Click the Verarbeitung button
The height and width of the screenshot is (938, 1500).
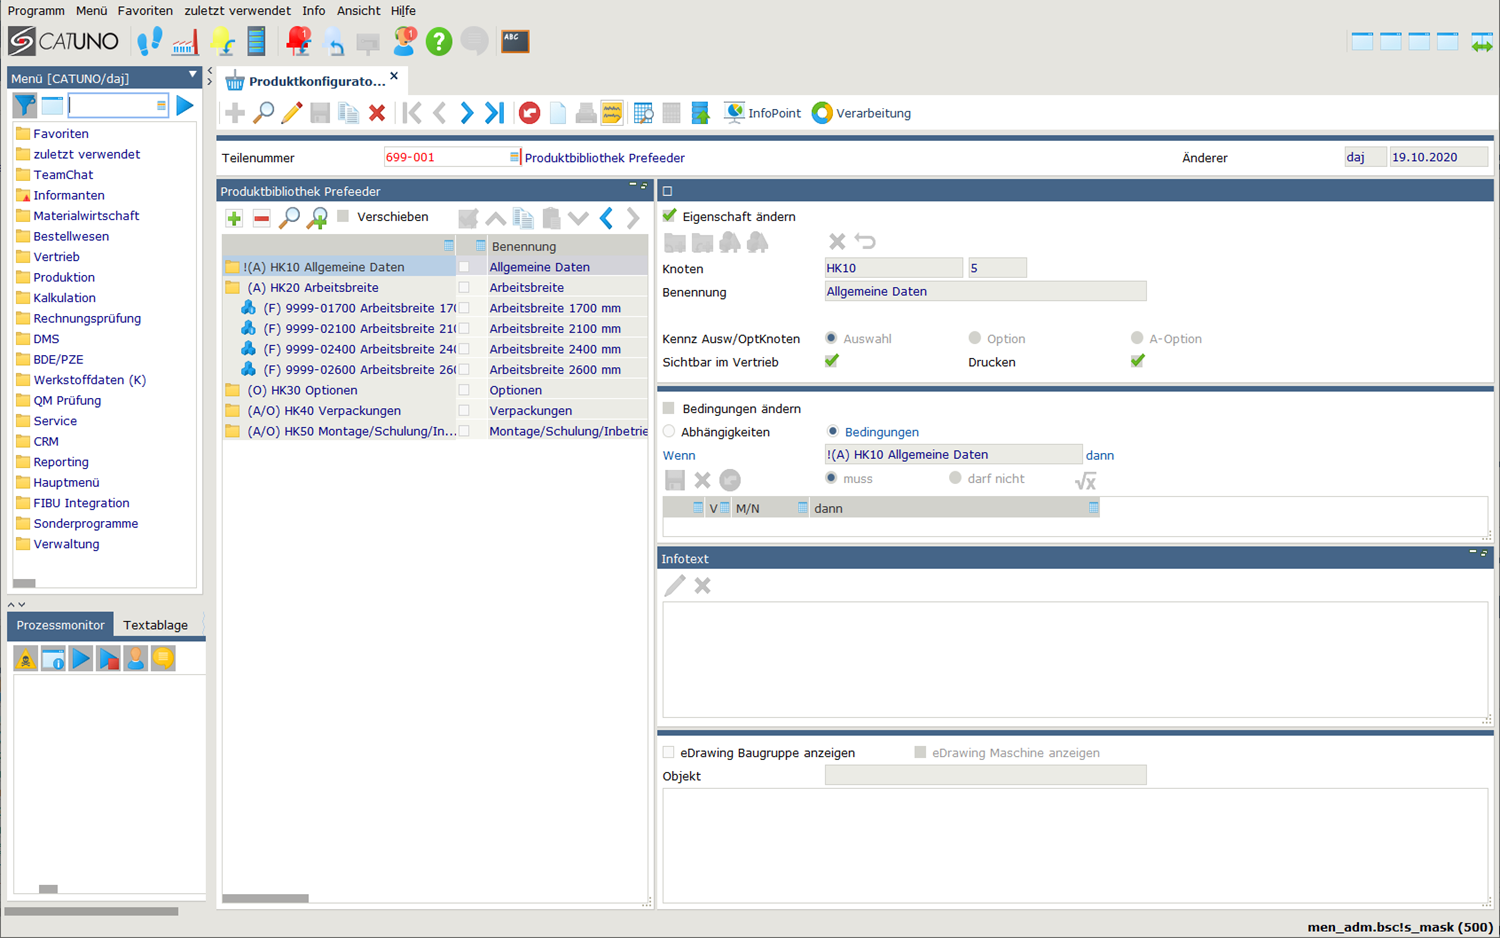(x=862, y=113)
